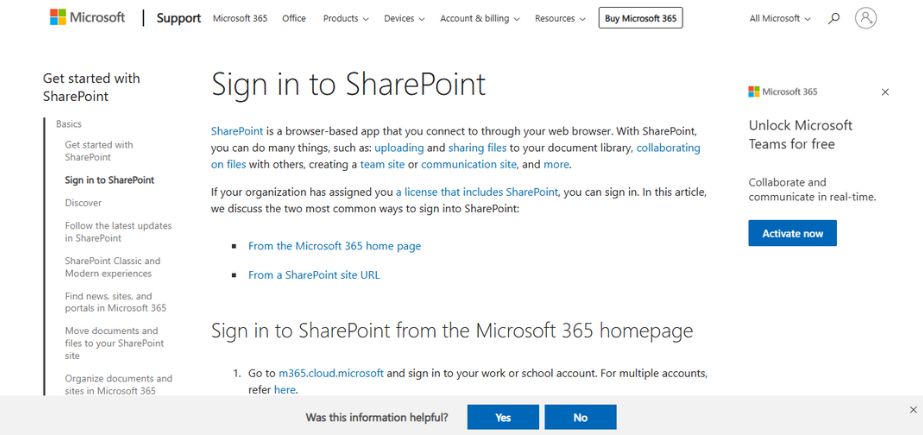Open a license that includes SharePoint link
The height and width of the screenshot is (435, 923).
tap(477, 192)
